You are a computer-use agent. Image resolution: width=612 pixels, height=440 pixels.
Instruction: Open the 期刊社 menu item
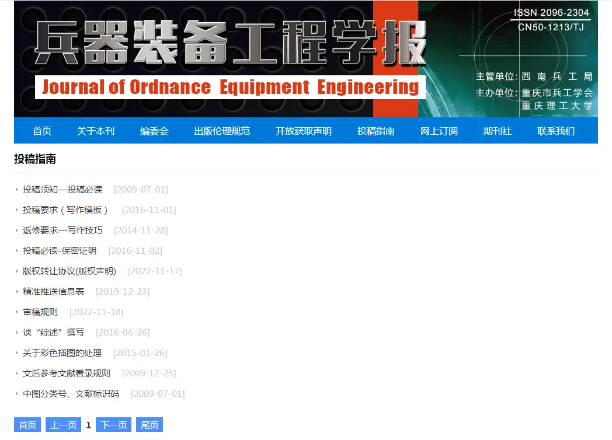497,131
